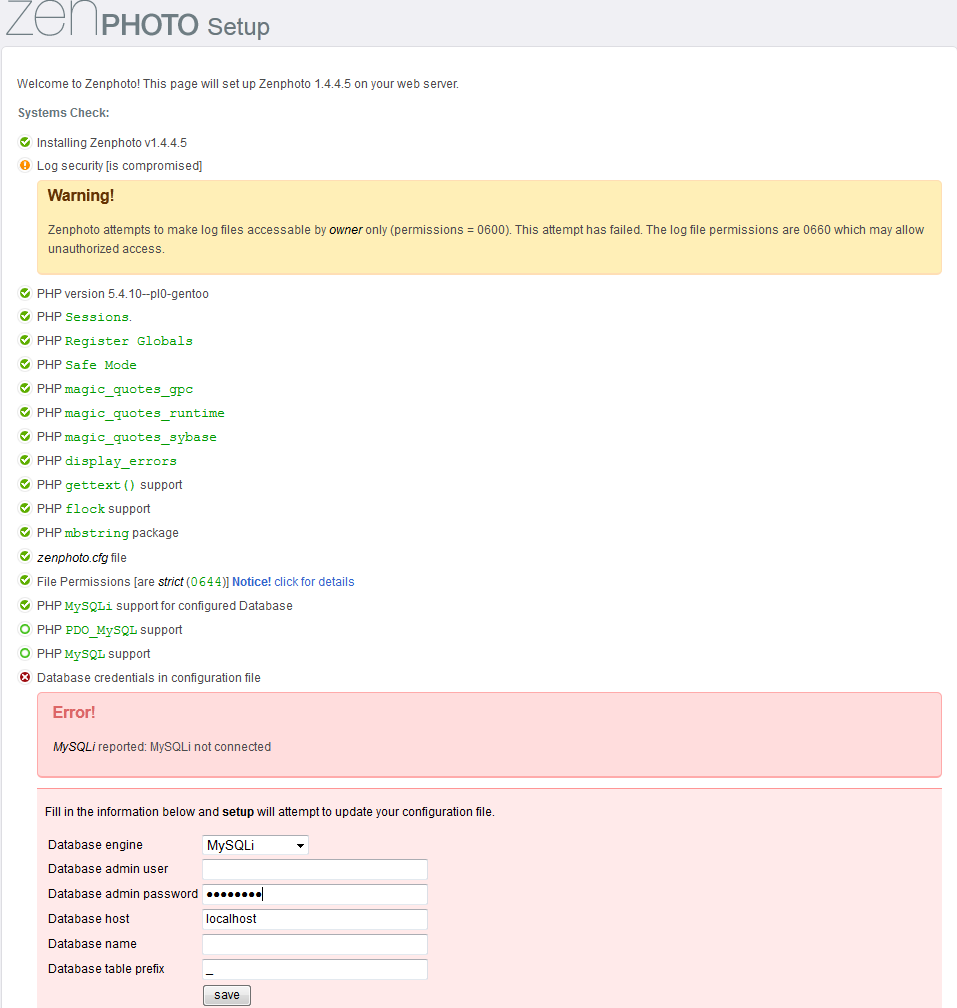Click the 'PDO_MySQL' green label
The width and height of the screenshot is (957, 1008).
[101, 630]
